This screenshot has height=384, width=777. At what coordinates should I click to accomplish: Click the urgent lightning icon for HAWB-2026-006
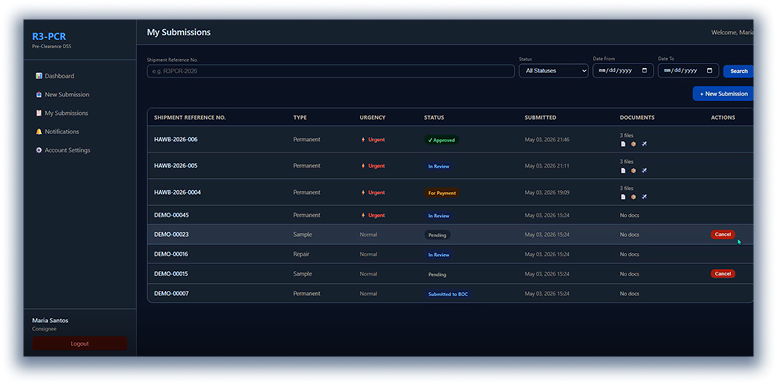[x=363, y=140]
